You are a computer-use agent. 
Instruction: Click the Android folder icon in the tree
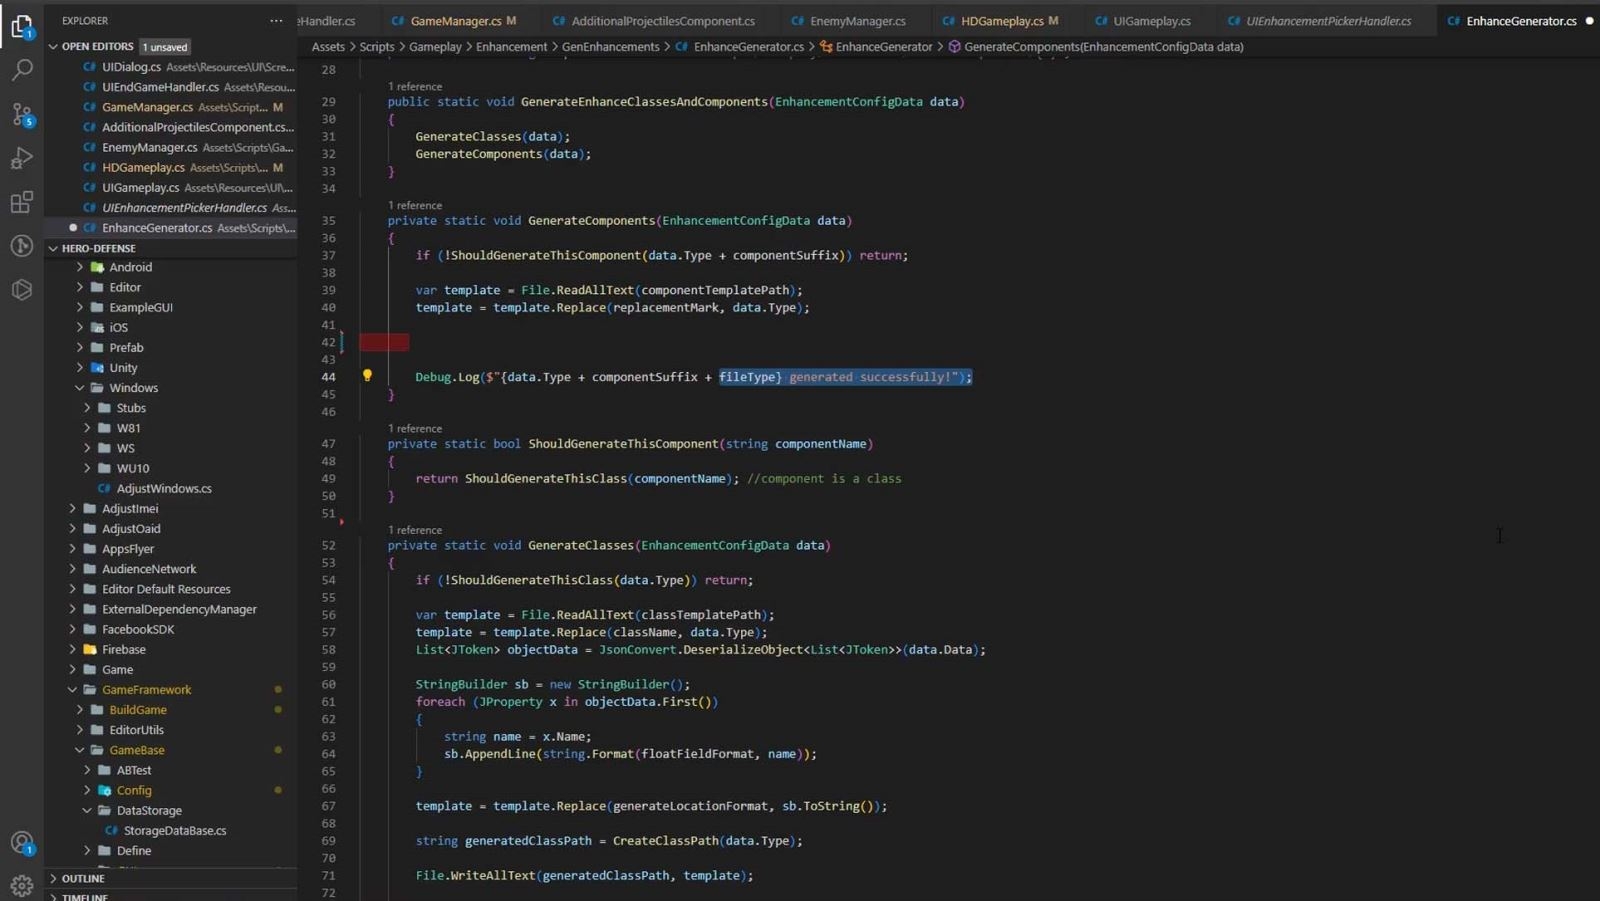pos(97,267)
